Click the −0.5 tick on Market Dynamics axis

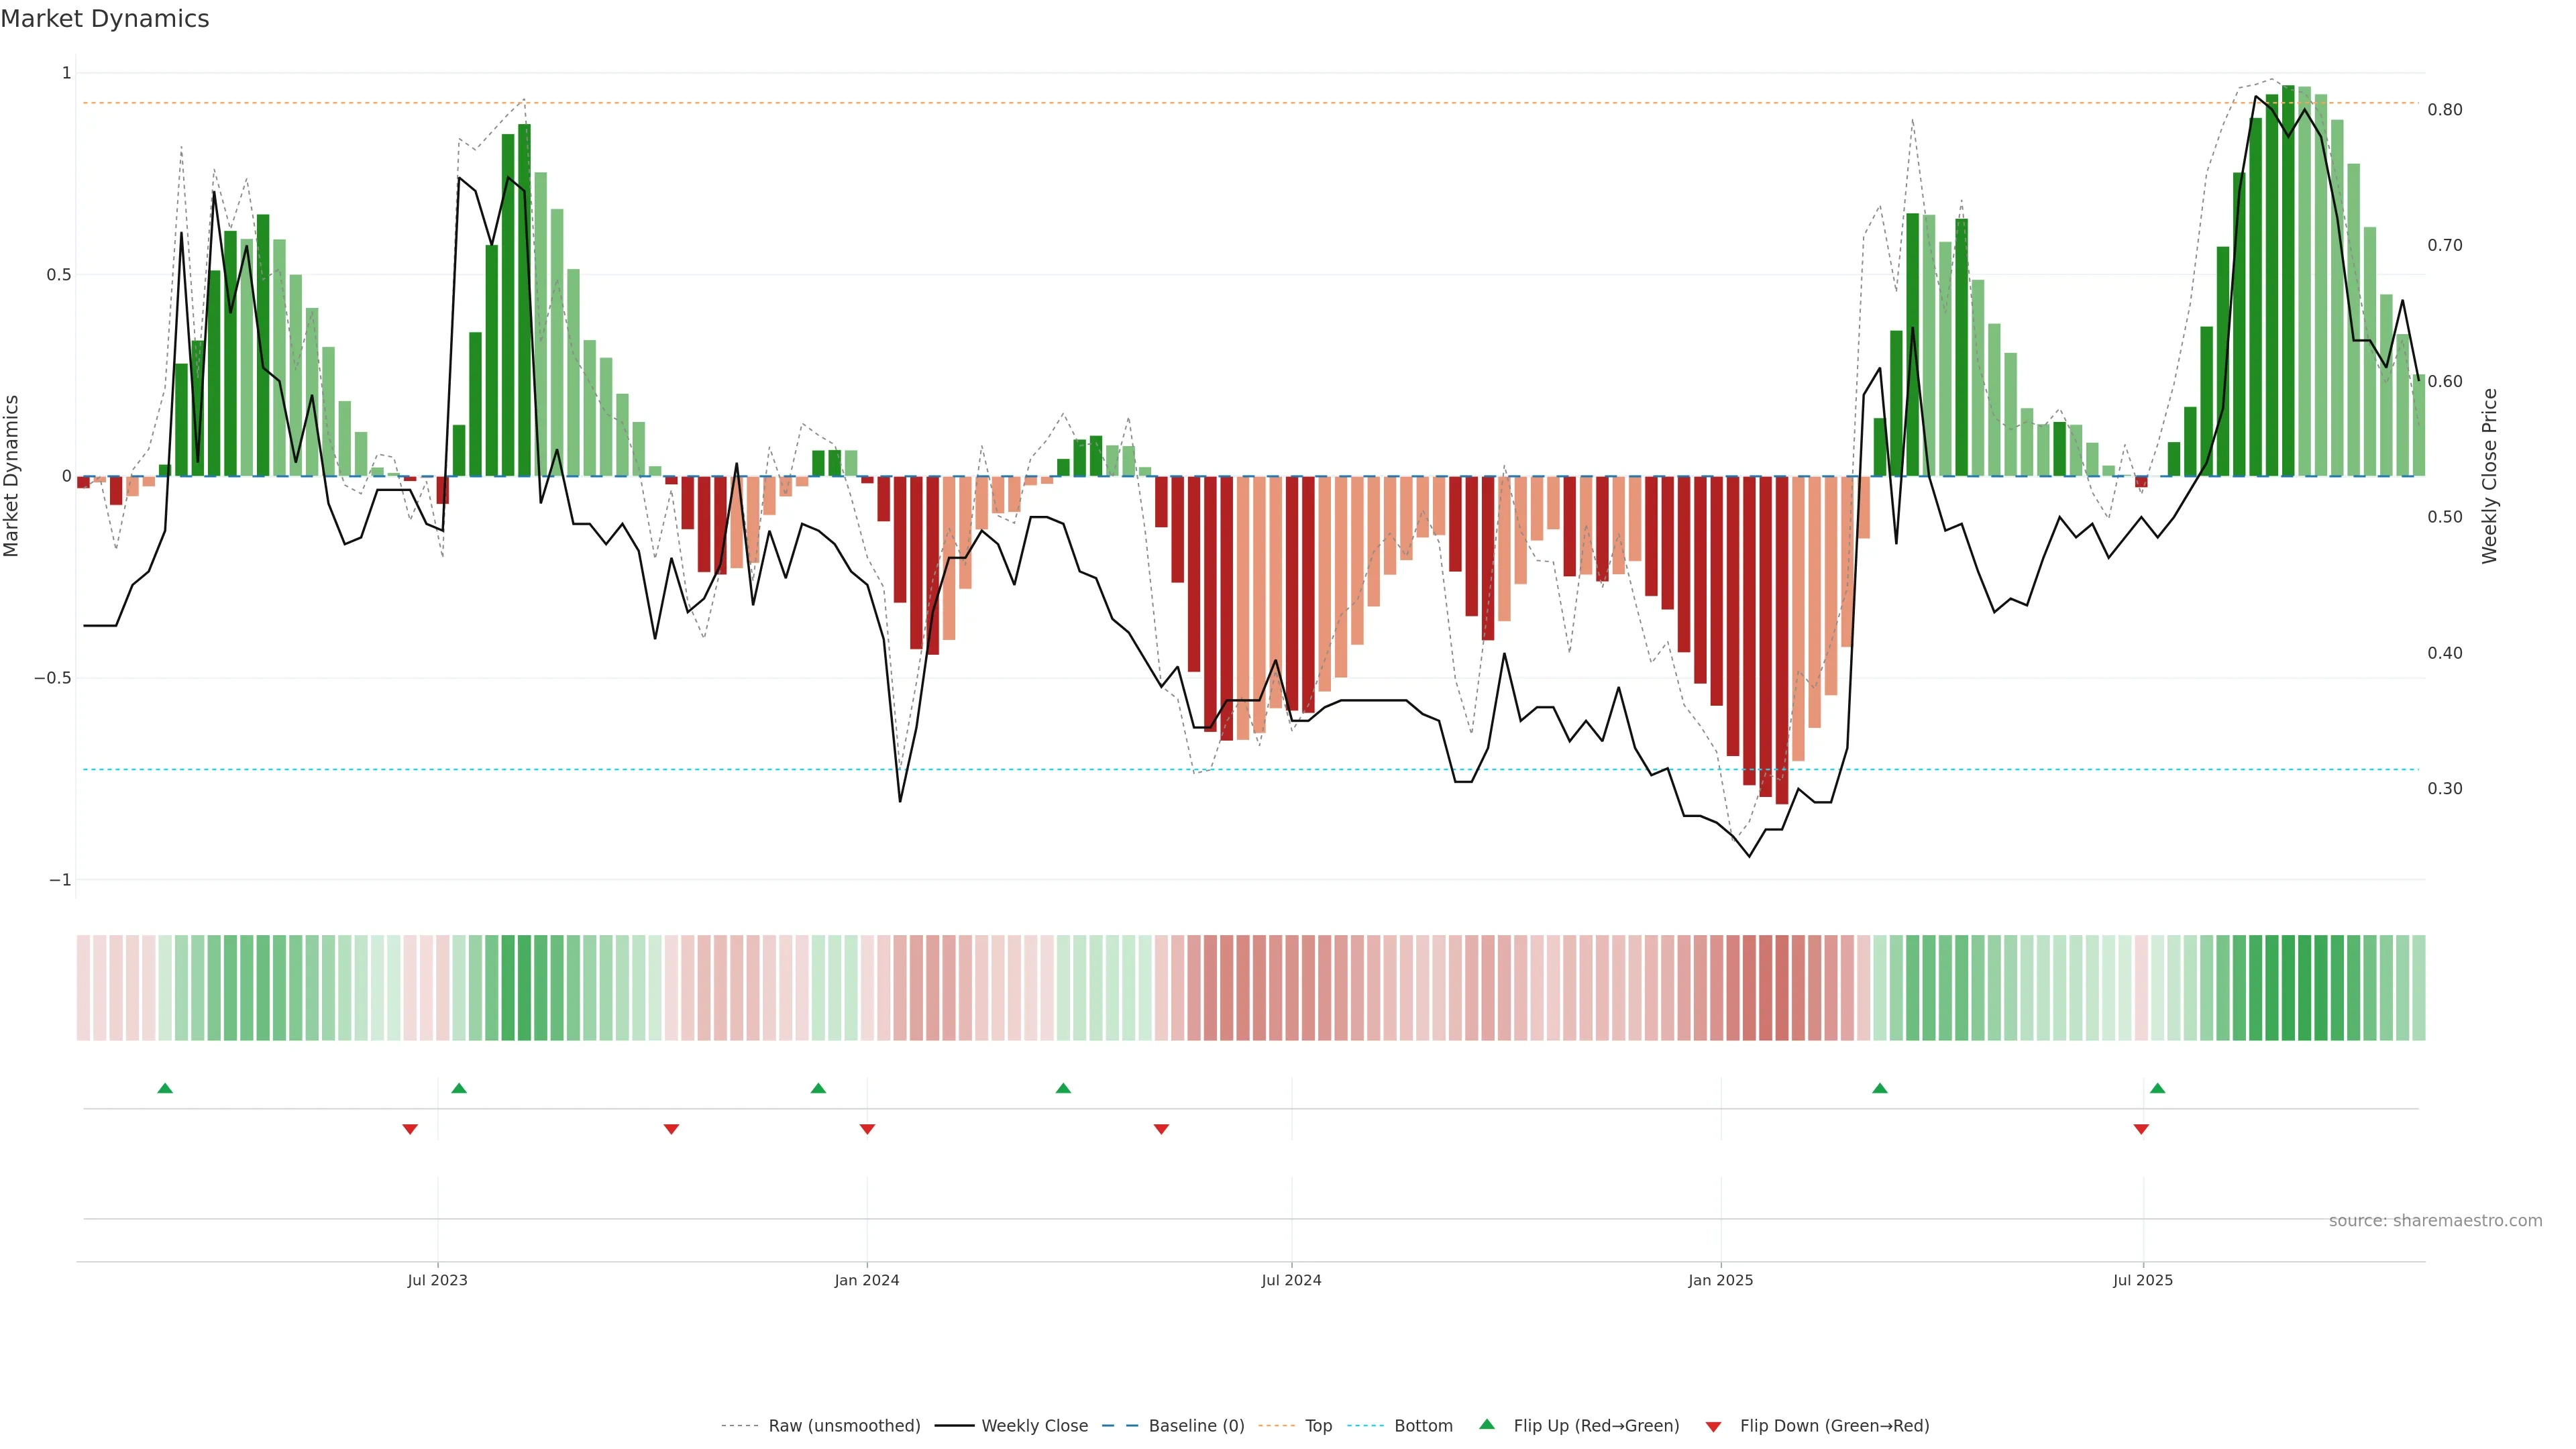[53, 678]
